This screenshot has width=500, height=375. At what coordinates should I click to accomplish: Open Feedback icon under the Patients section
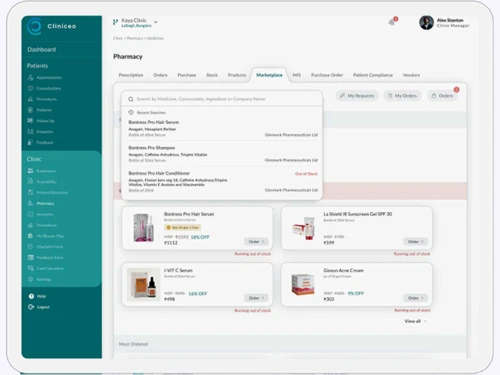[30, 142]
